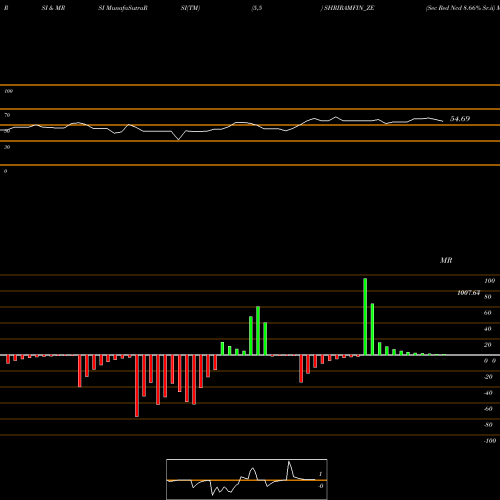Click the MR axis label -100
The height and width of the screenshot is (500, 500).
(490, 441)
